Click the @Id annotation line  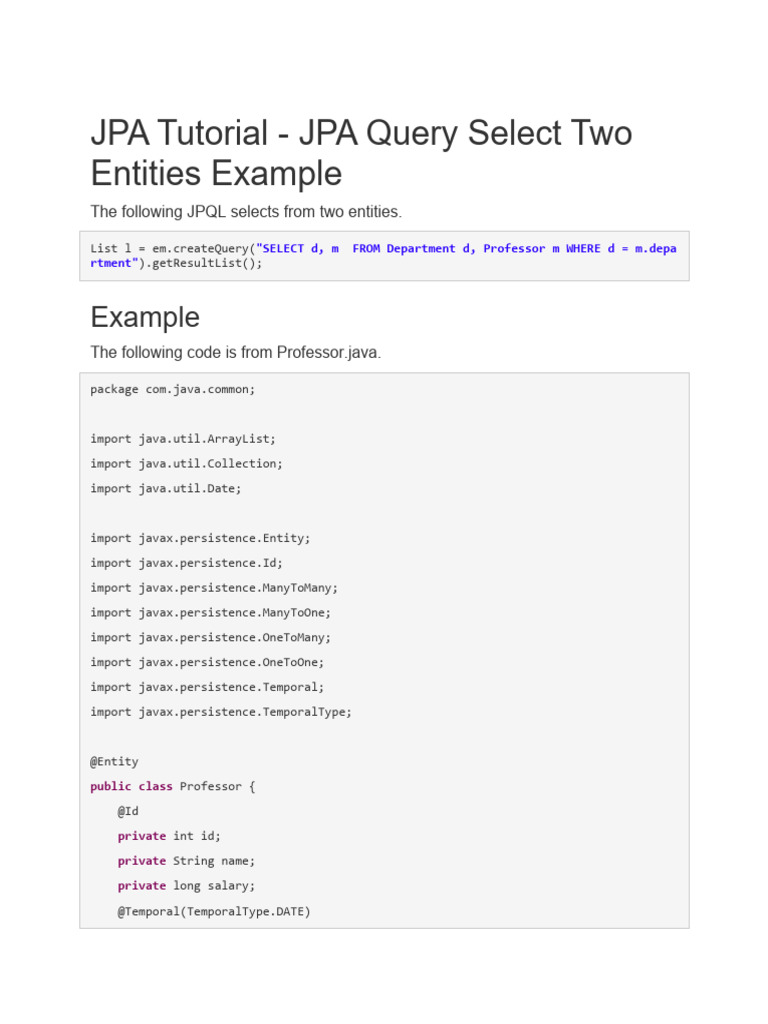click(x=128, y=811)
